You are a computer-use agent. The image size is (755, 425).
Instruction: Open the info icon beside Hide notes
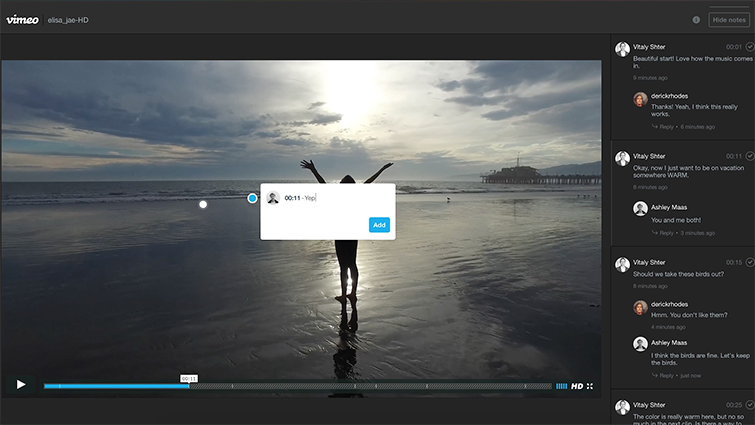[x=696, y=19]
